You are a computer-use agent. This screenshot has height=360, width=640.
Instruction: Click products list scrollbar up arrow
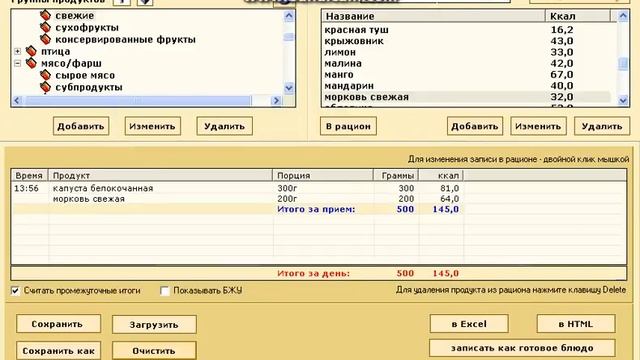[623, 16]
